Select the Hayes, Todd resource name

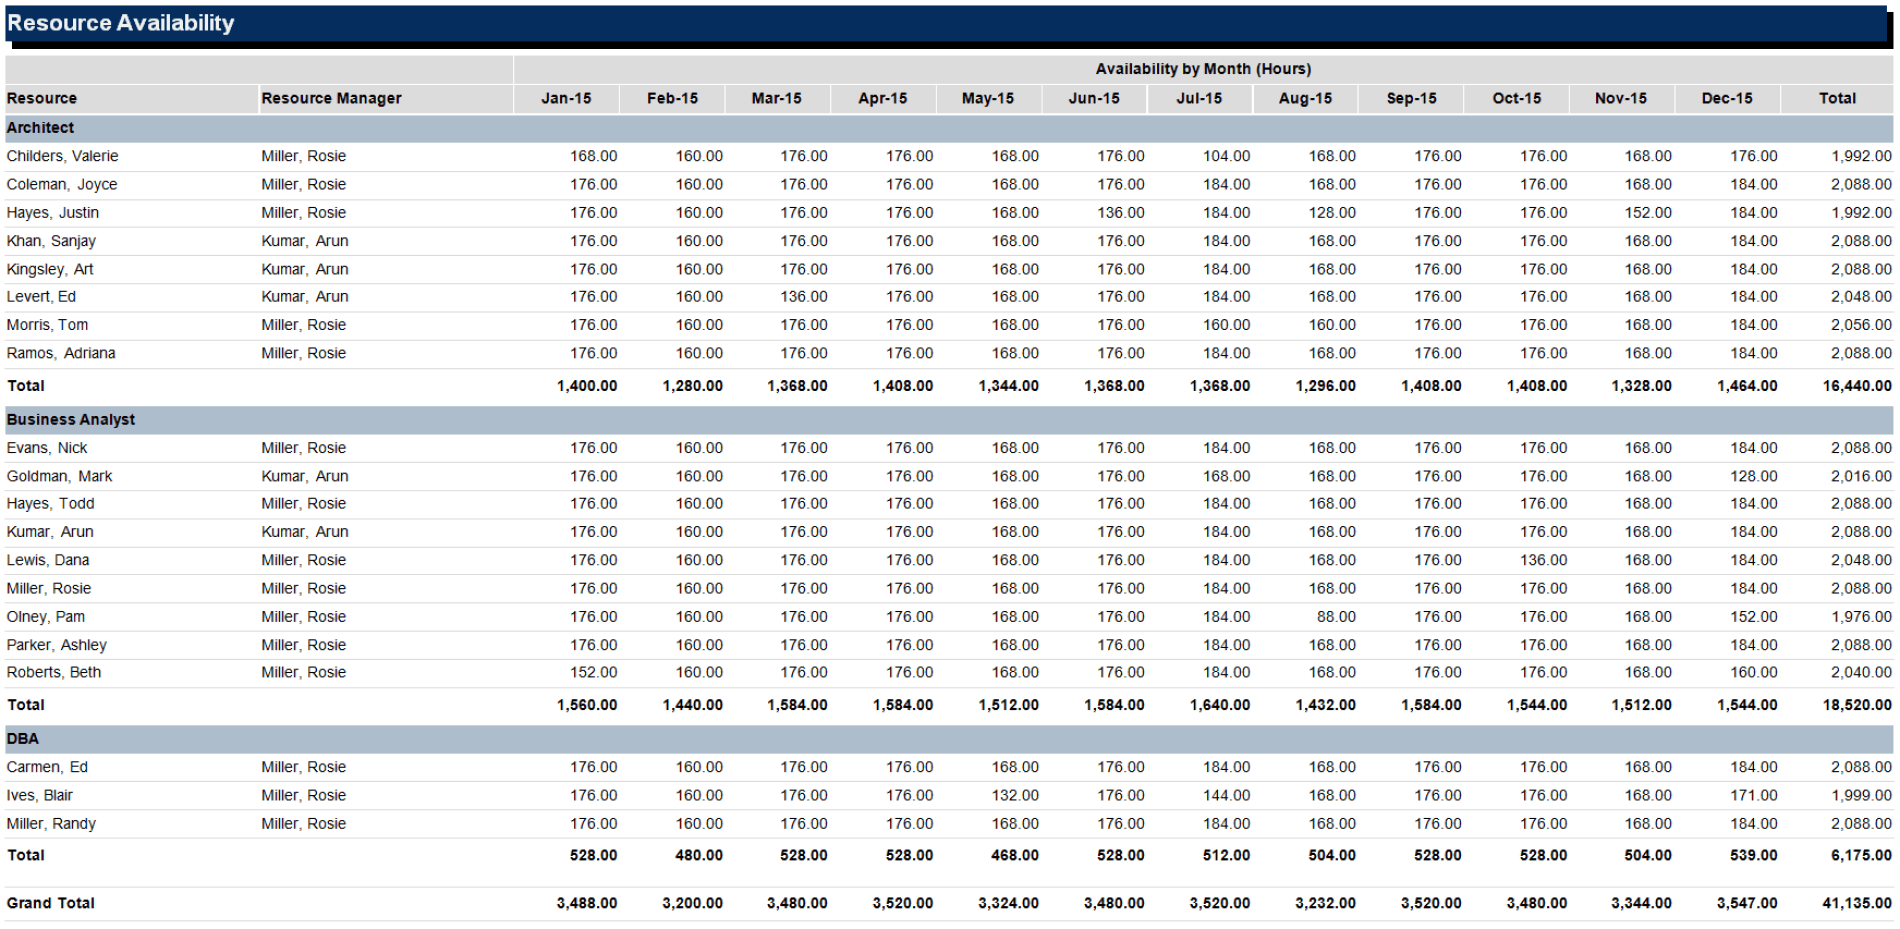pos(50,504)
